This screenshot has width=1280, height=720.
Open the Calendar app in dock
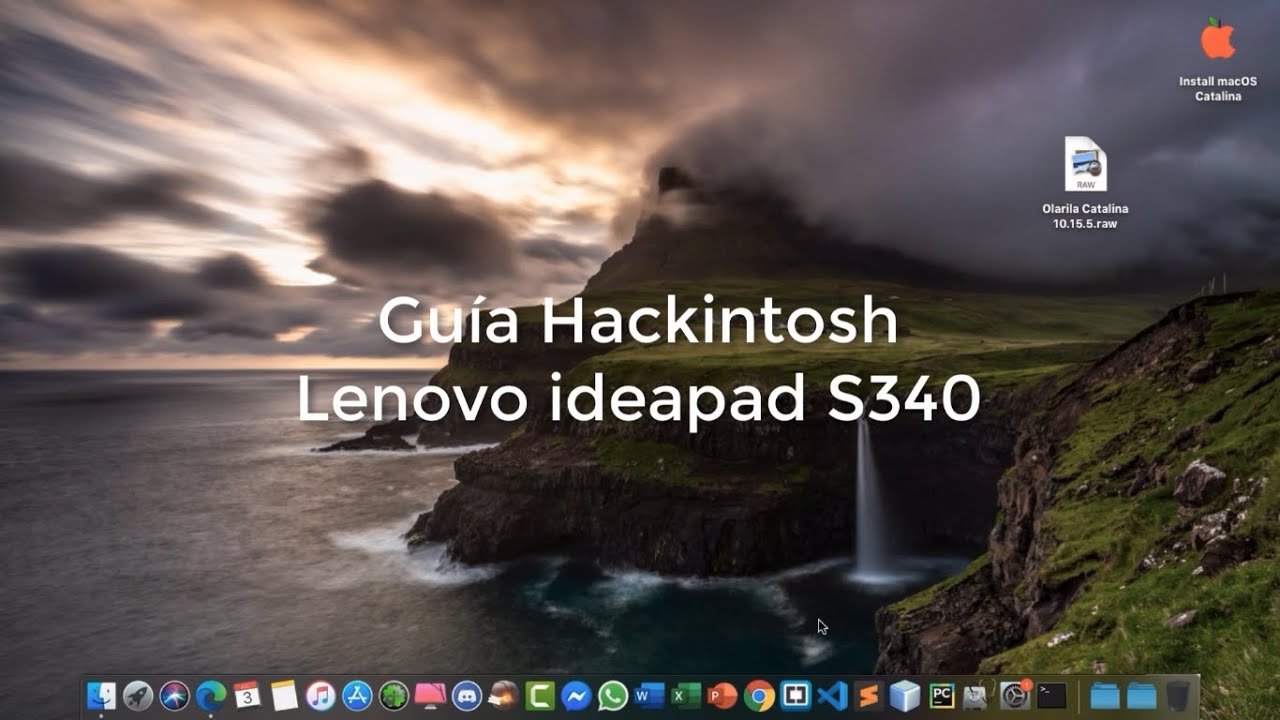tap(247, 695)
